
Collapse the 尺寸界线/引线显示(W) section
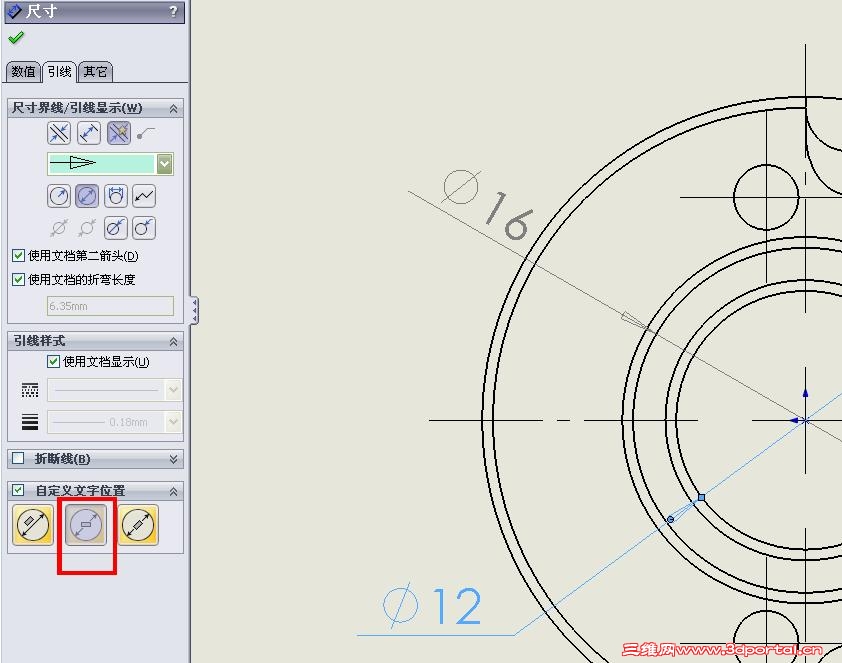click(x=173, y=108)
